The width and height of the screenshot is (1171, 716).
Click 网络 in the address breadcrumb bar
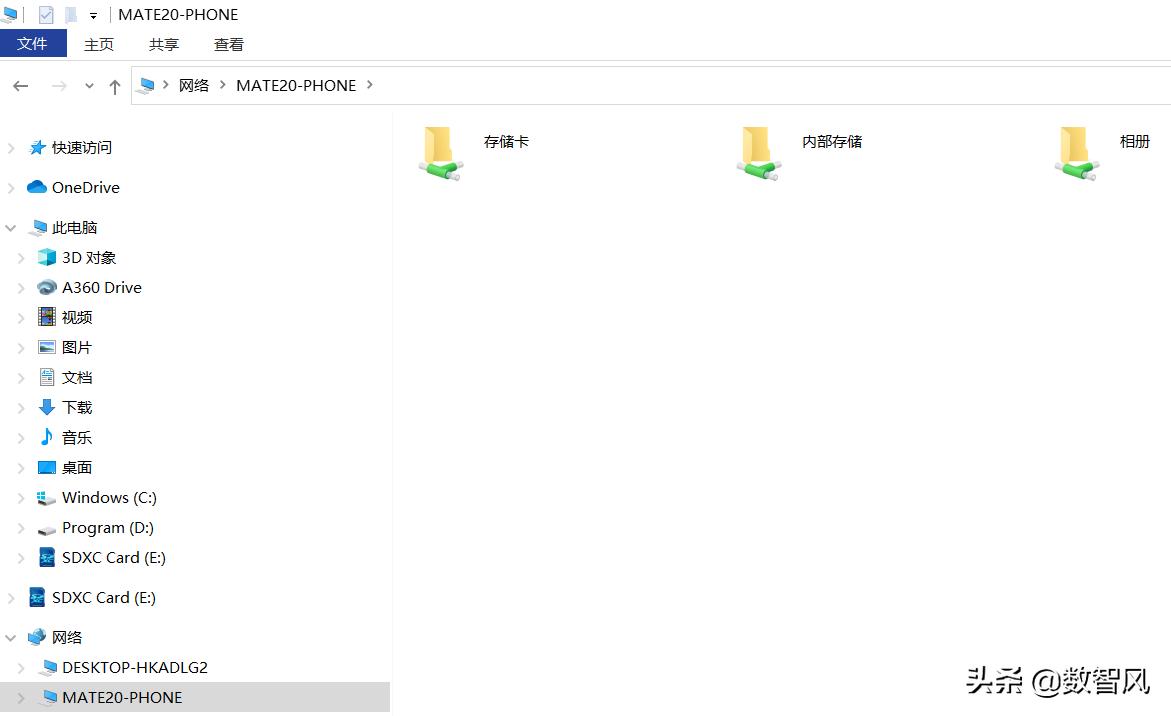(x=194, y=85)
